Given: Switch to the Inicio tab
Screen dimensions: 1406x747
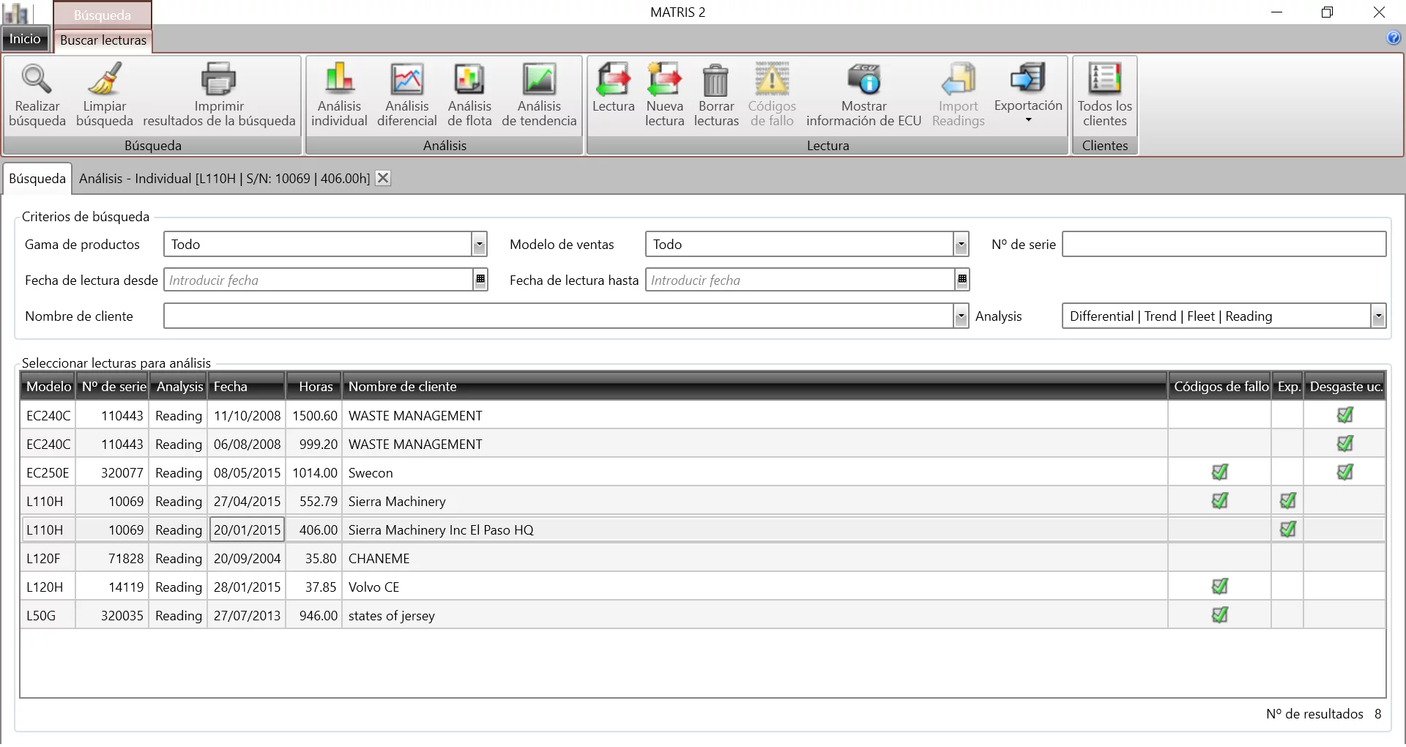Looking at the screenshot, I should pos(25,39).
